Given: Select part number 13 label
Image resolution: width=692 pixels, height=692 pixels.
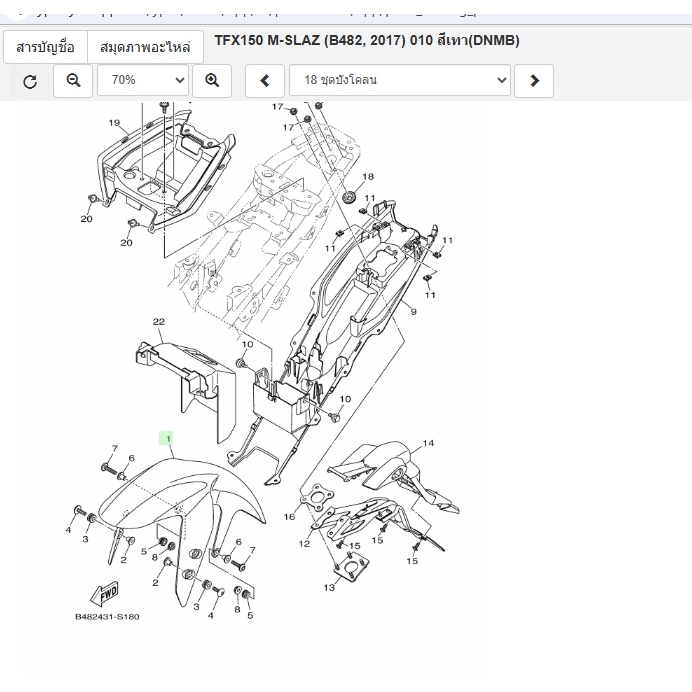Looking at the screenshot, I should coord(329,587).
